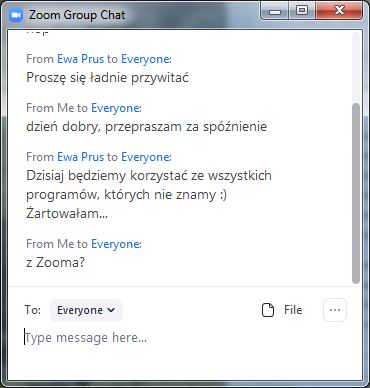This screenshot has width=370, height=388.
Task: Click the text 'Żartowałam...'
Action: click(x=67, y=213)
